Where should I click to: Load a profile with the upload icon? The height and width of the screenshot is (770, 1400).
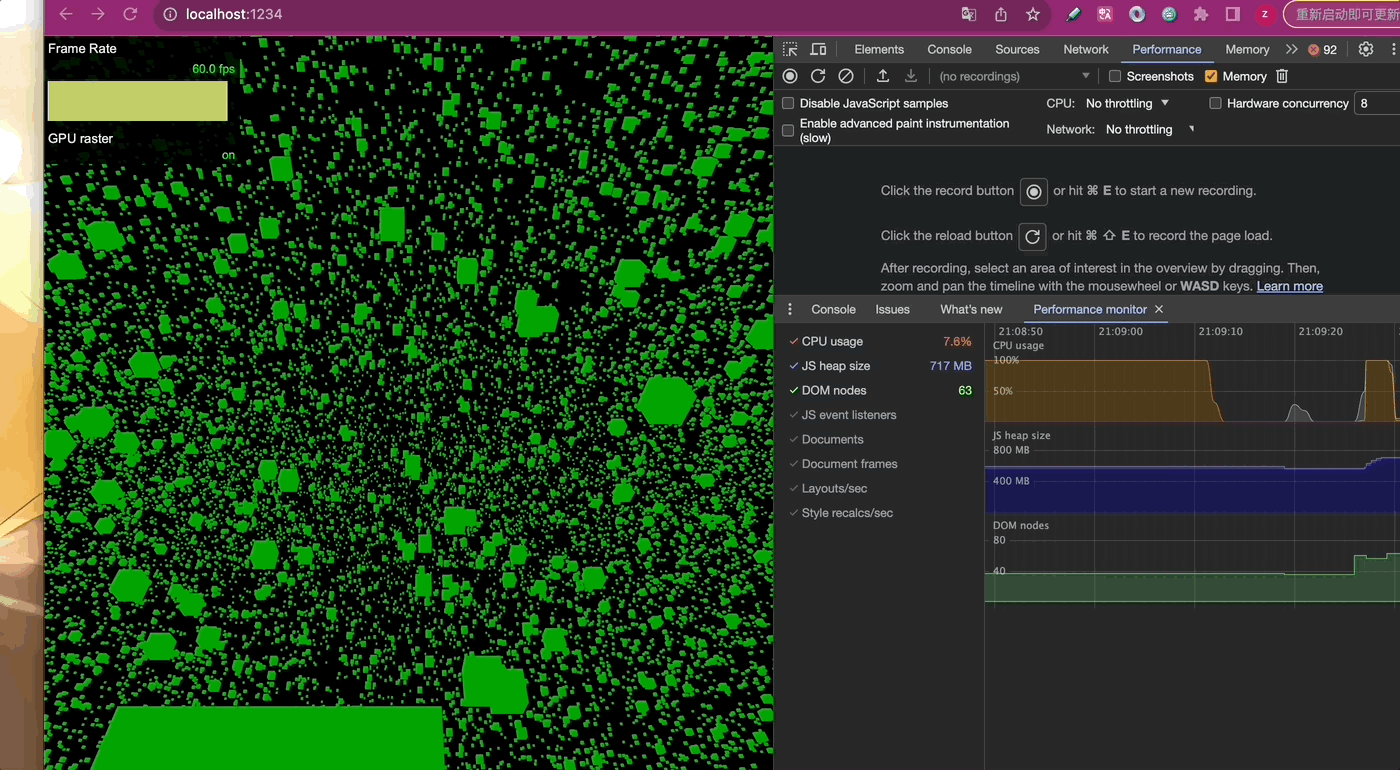pyautogui.click(x=883, y=76)
